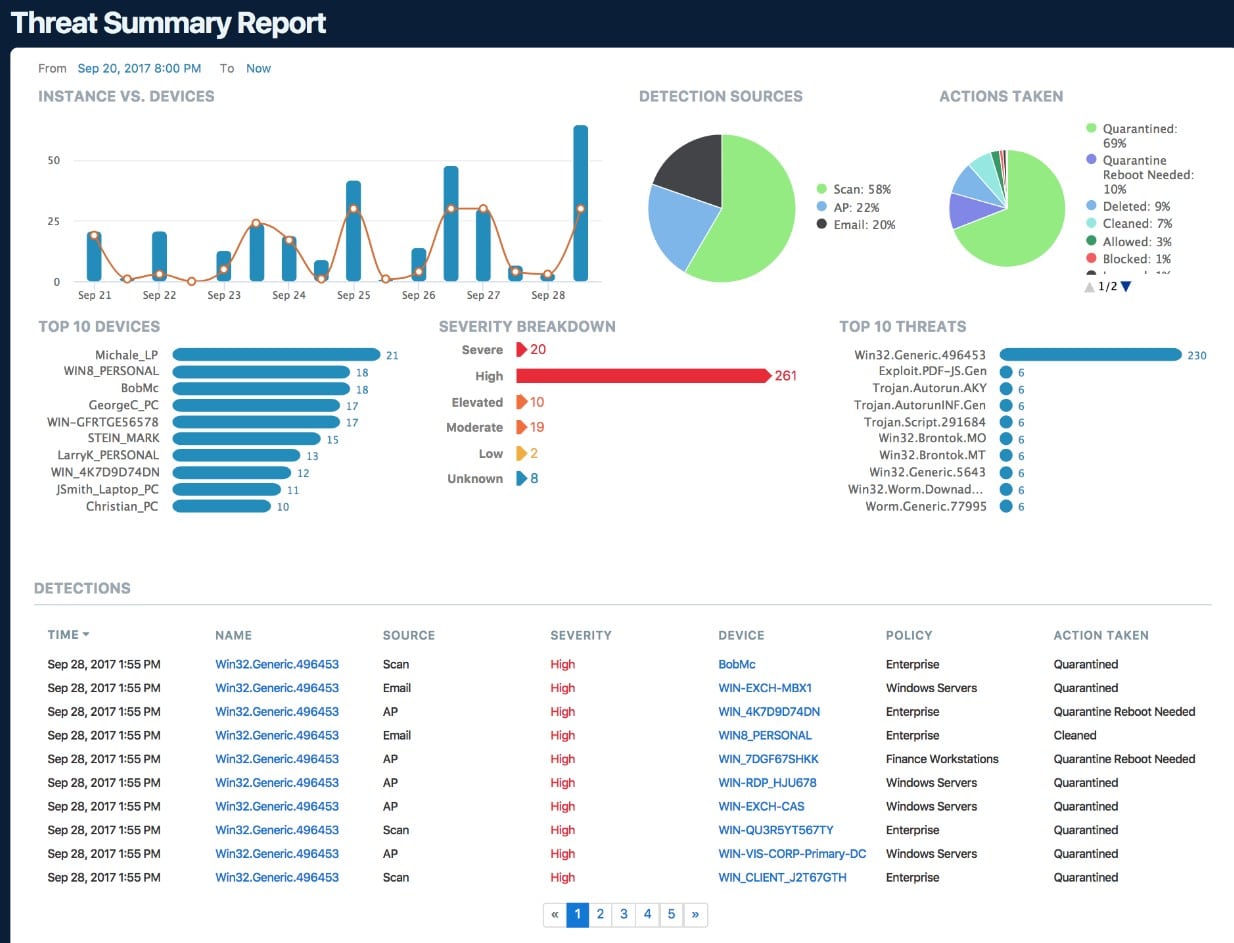Click the Scan 58% legend dot
Image resolution: width=1234 pixels, height=943 pixels.
click(x=822, y=189)
